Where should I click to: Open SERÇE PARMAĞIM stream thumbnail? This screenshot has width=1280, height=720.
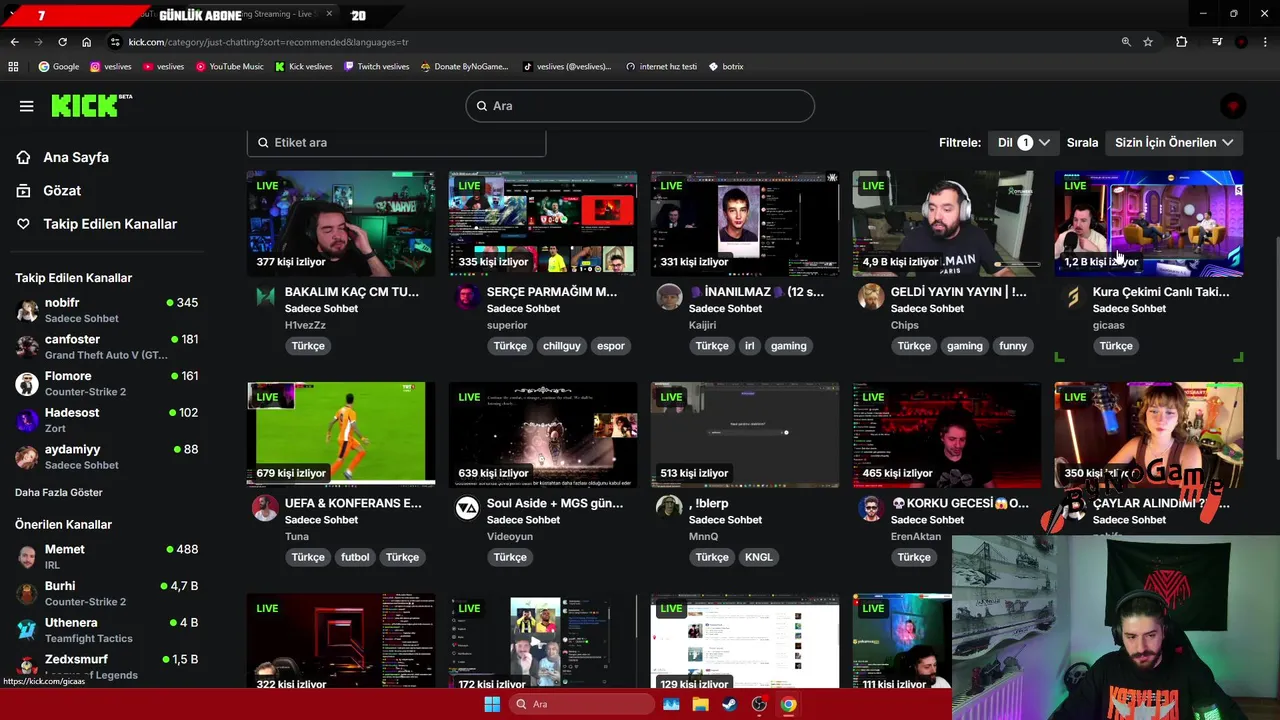point(543,223)
